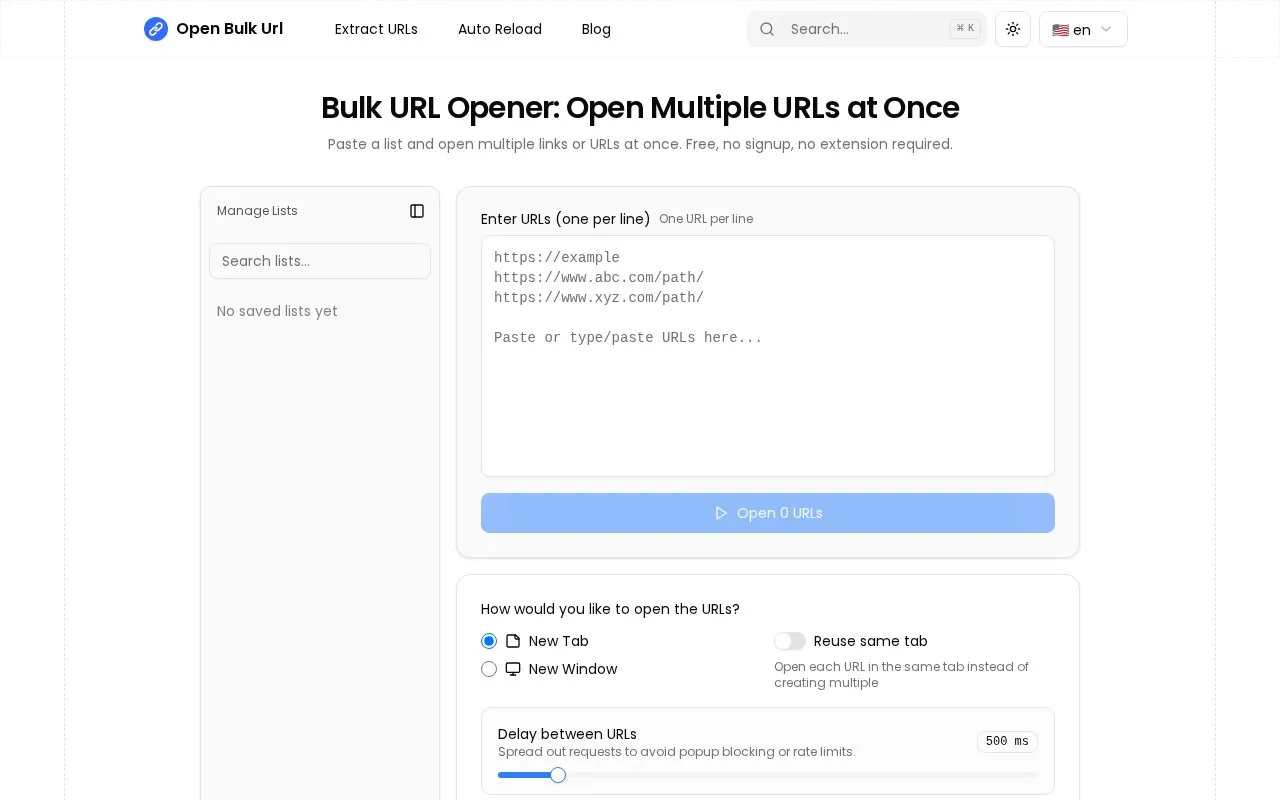Click the 'Bulk URL Opener' page heading
This screenshot has height=800, width=1280.
640,108
